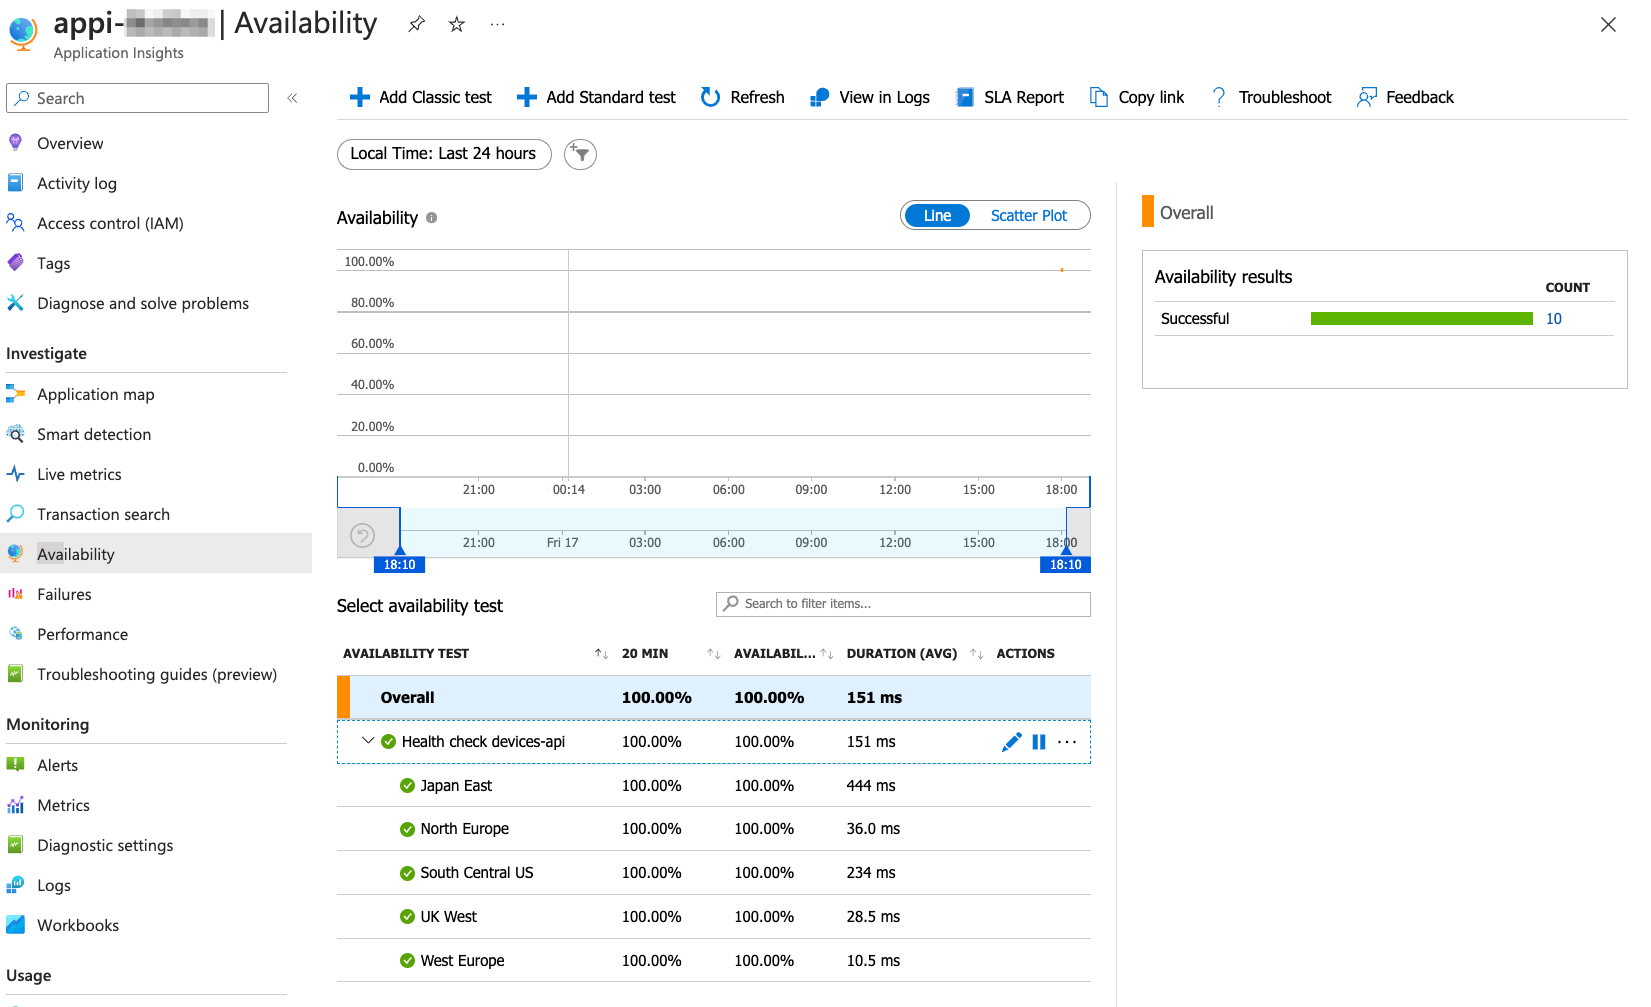1651x1007 pixels.
Task: Select the Overall row in the table
Action: click(714, 698)
